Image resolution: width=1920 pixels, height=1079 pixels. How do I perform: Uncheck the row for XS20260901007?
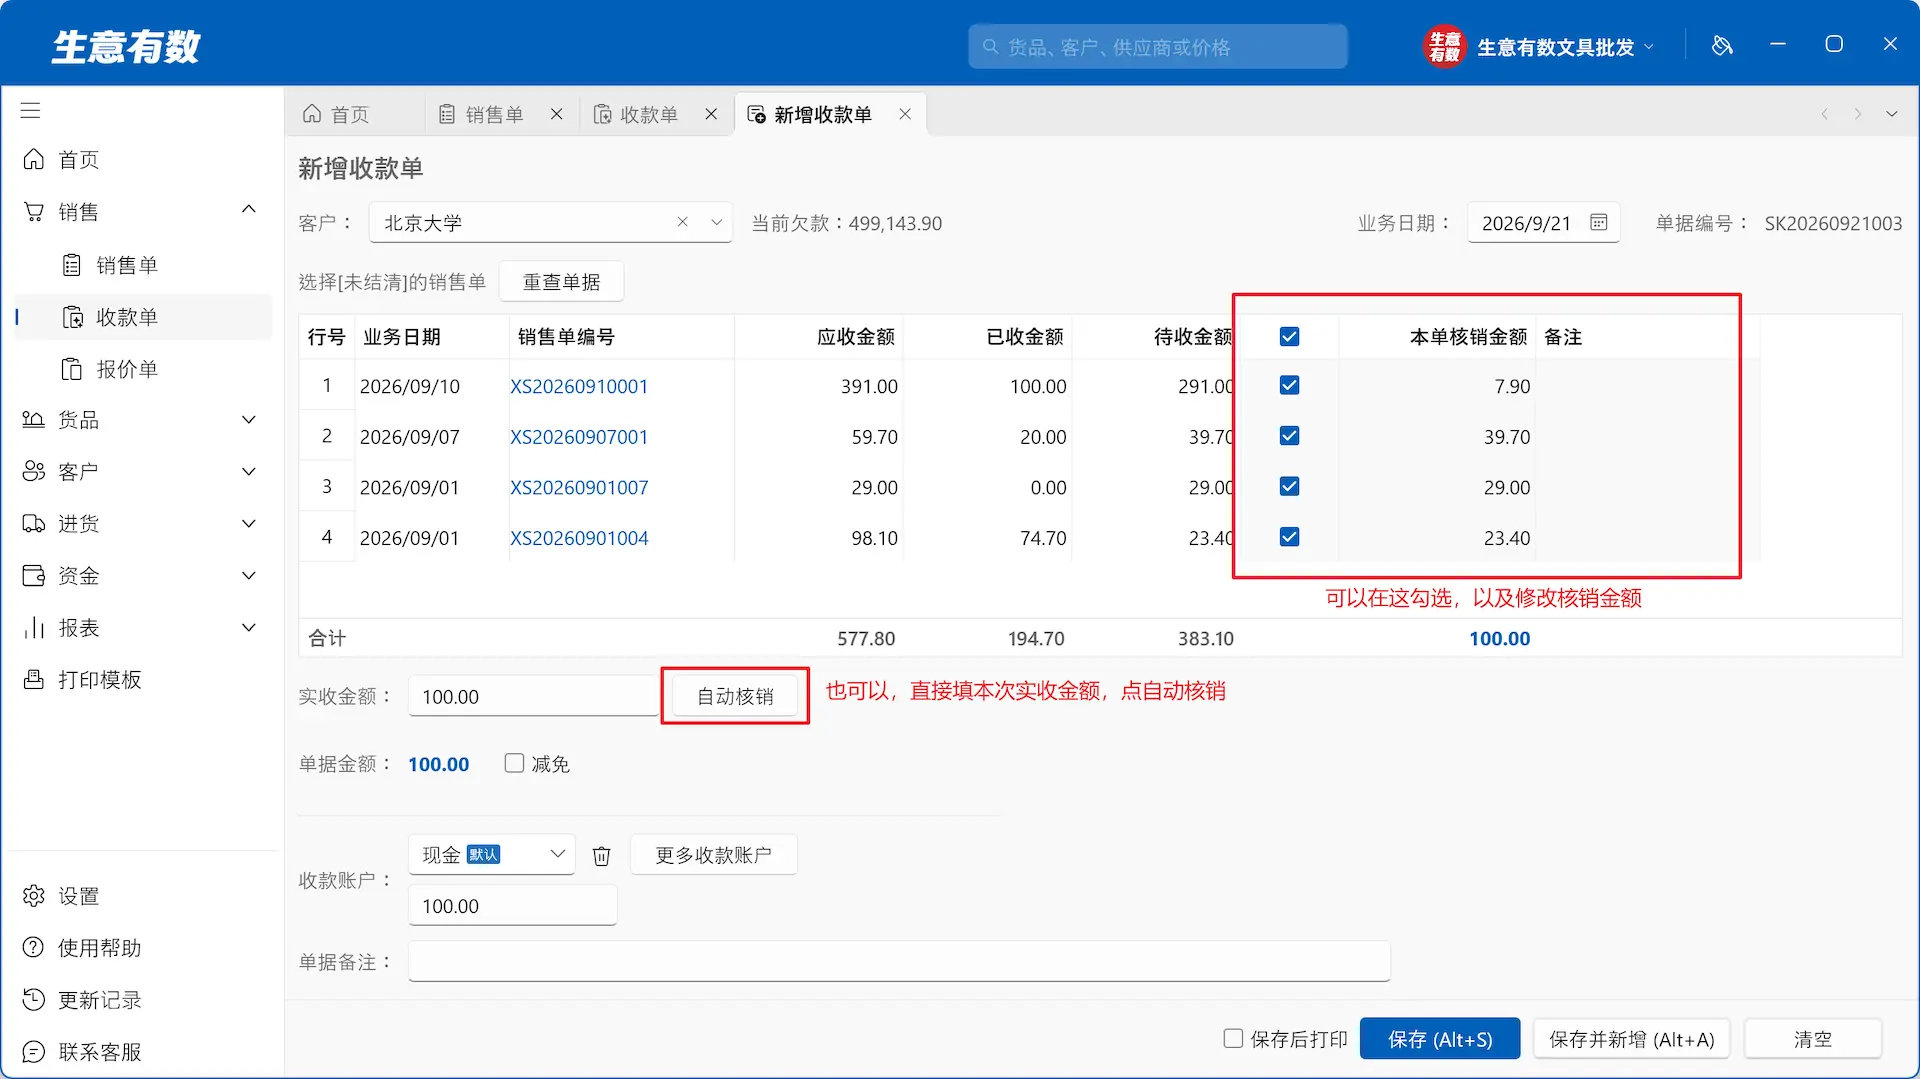(1290, 487)
